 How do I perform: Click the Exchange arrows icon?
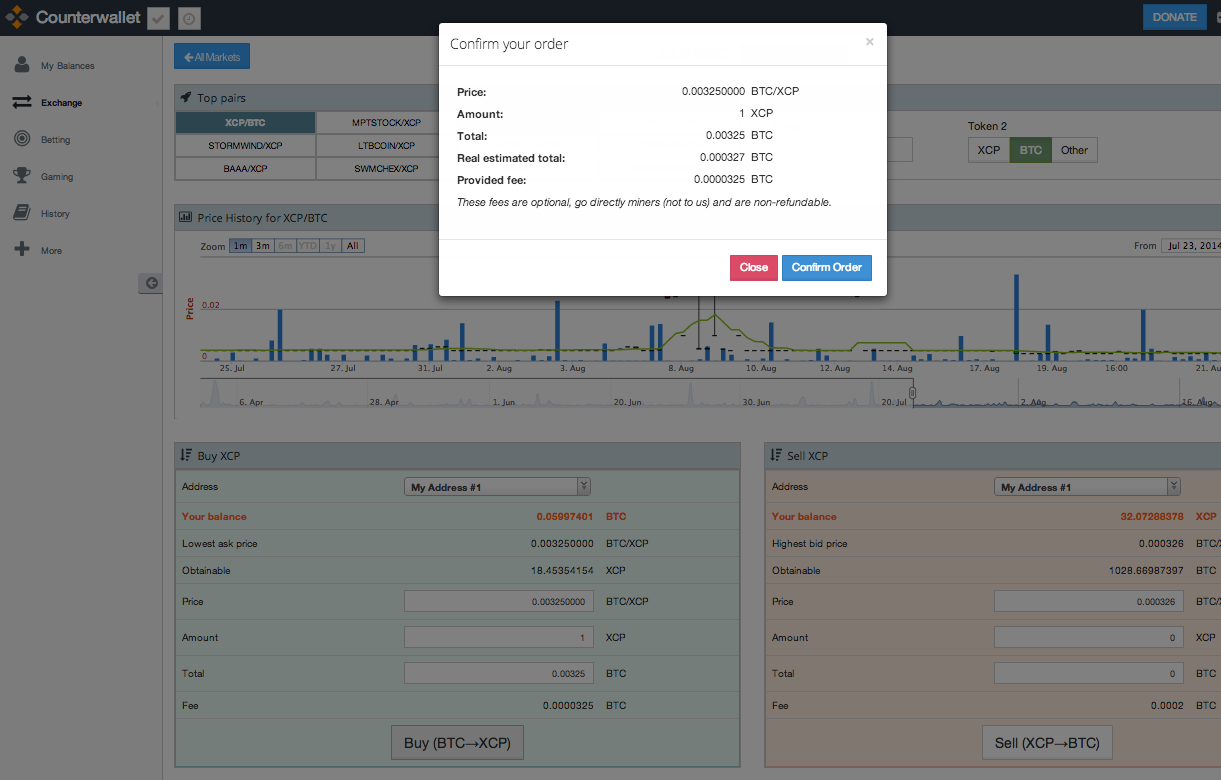[22, 102]
